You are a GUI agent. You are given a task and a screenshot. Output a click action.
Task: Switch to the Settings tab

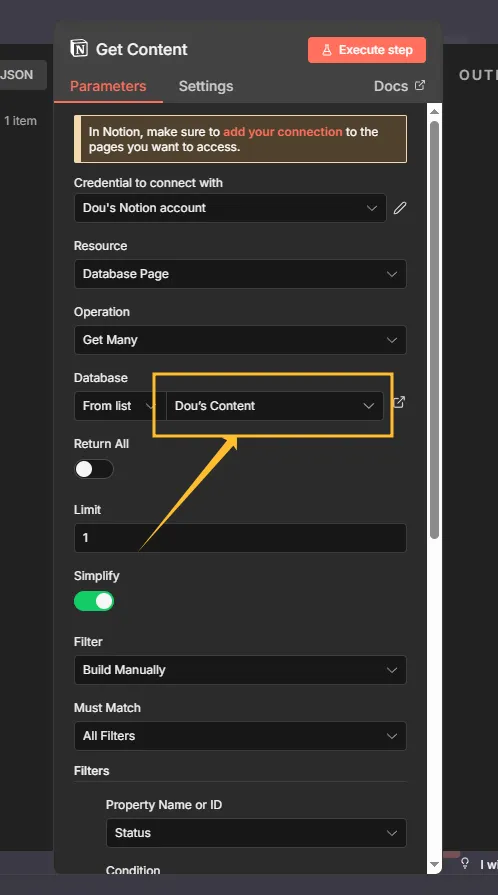pyautogui.click(x=206, y=86)
